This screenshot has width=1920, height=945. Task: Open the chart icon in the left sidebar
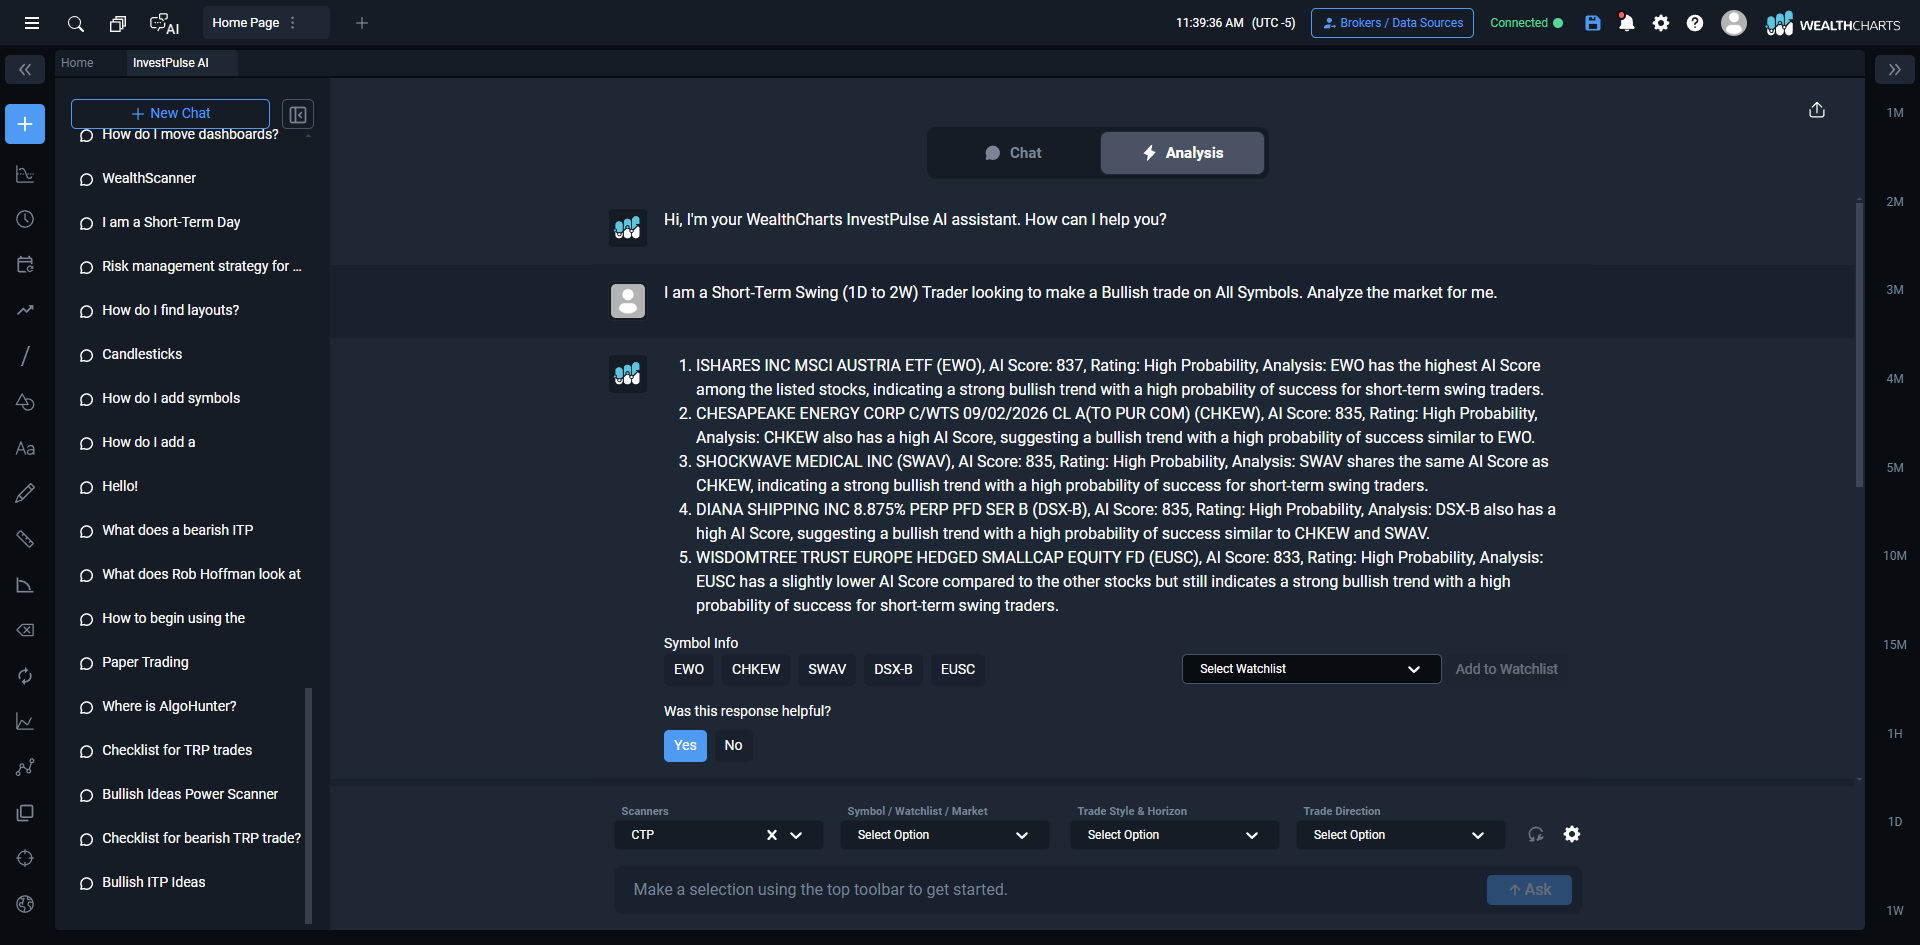point(25,175)
